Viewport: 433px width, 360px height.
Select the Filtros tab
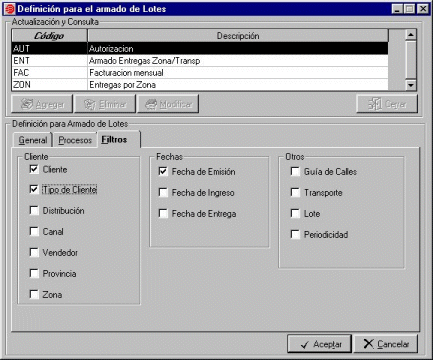click(x=119, y=139)
